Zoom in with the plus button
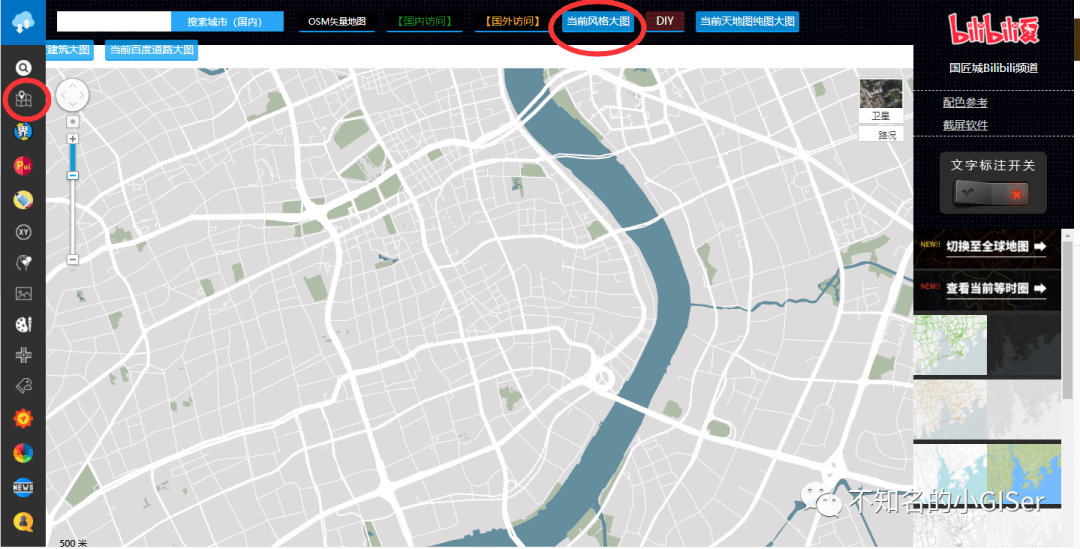 coord(72,138)
